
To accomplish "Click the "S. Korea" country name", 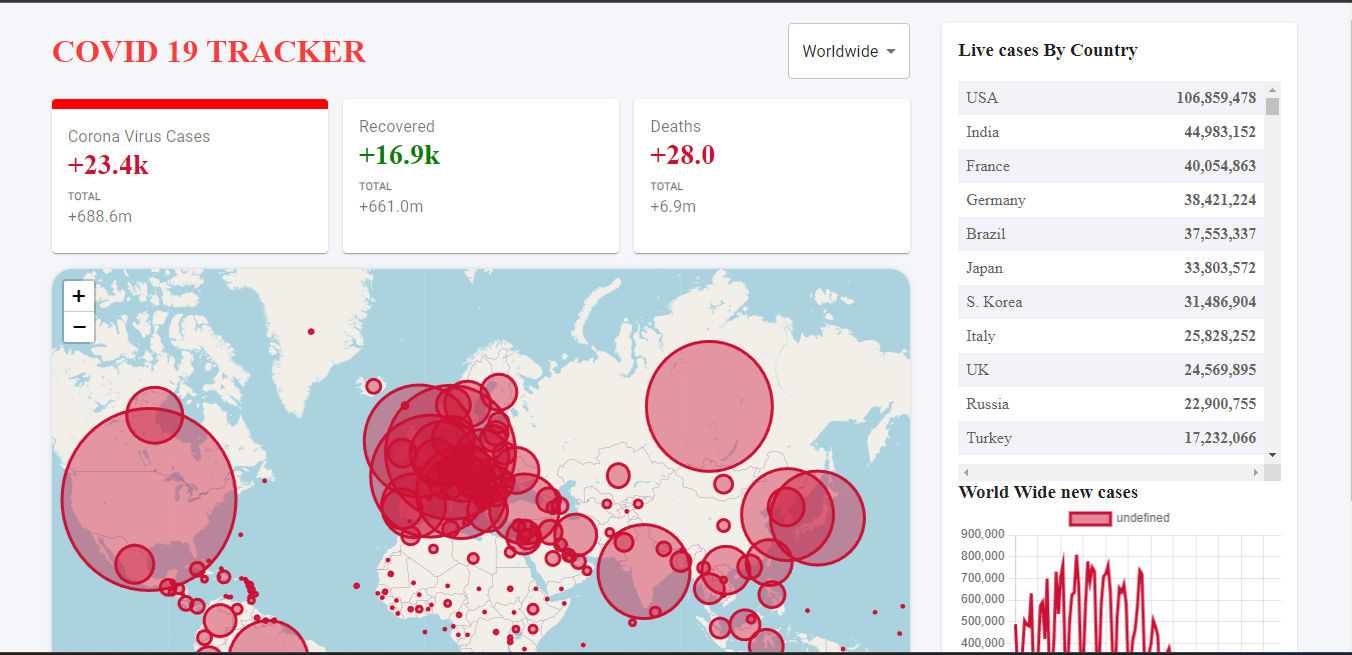I will click(x=994, y=302).
